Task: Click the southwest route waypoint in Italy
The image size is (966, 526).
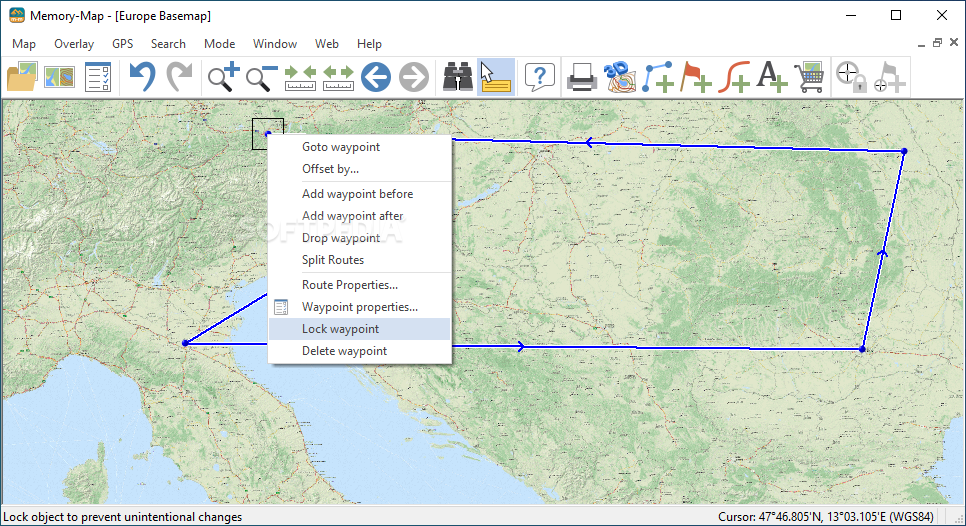Action: tap(185, 343)
